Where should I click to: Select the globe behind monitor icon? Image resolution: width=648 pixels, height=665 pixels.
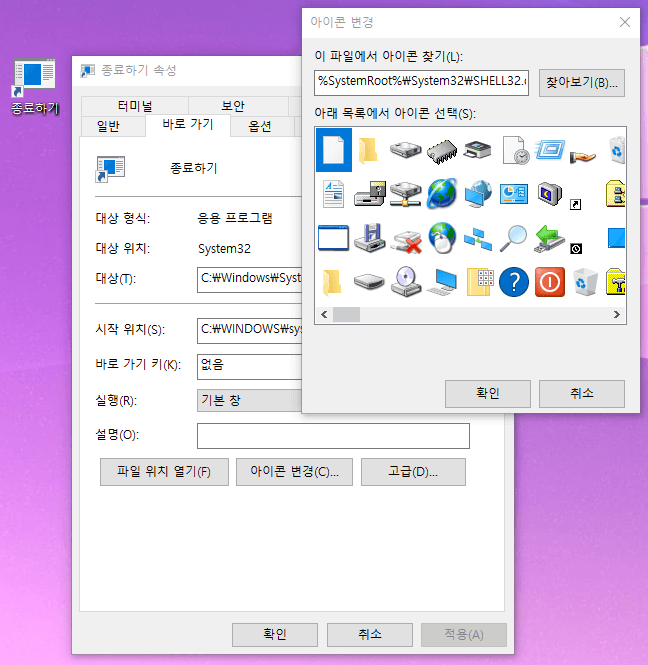tap(478, 194)
